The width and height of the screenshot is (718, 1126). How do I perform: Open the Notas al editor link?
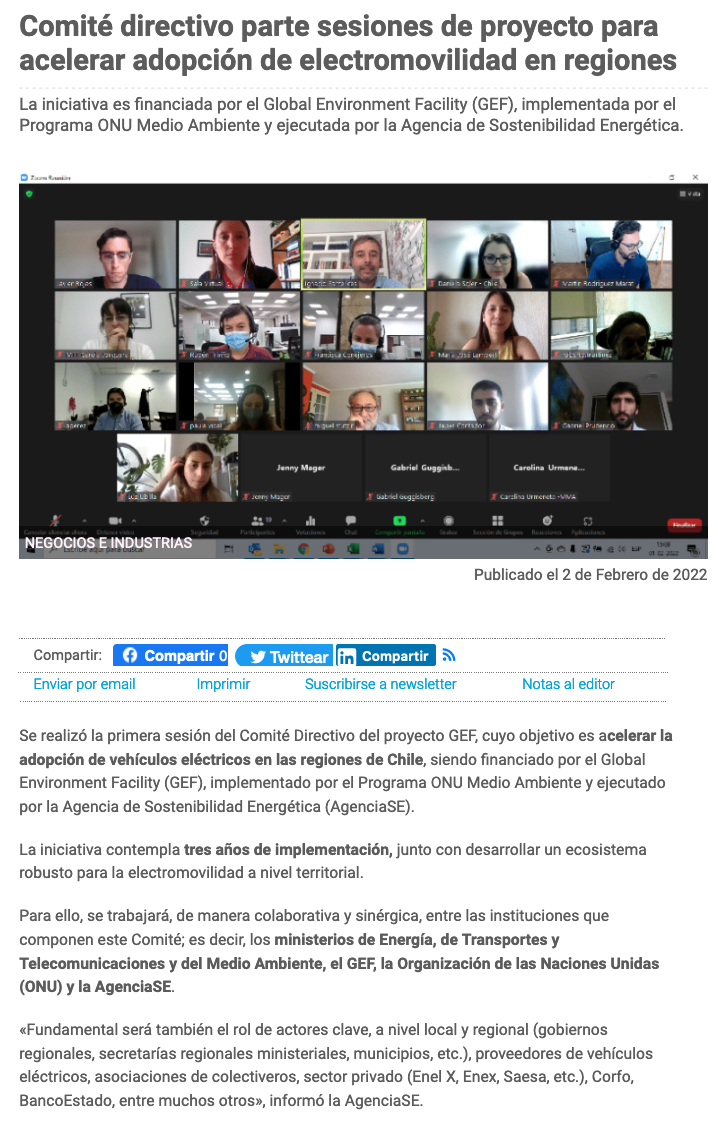coord(568,684)
